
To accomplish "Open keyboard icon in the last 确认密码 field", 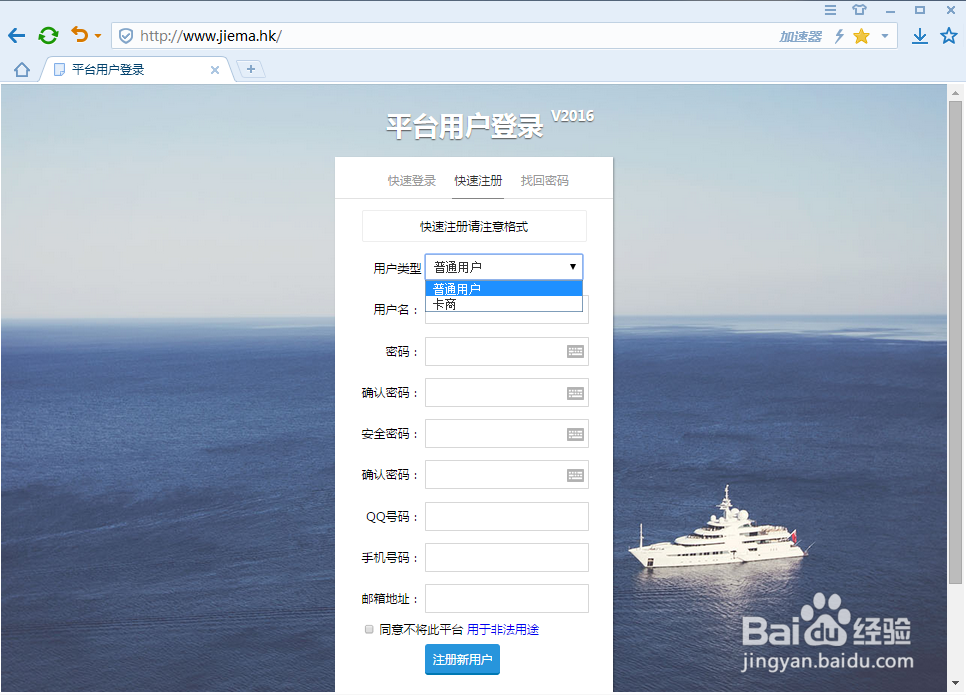I will (x=575, y=475).
